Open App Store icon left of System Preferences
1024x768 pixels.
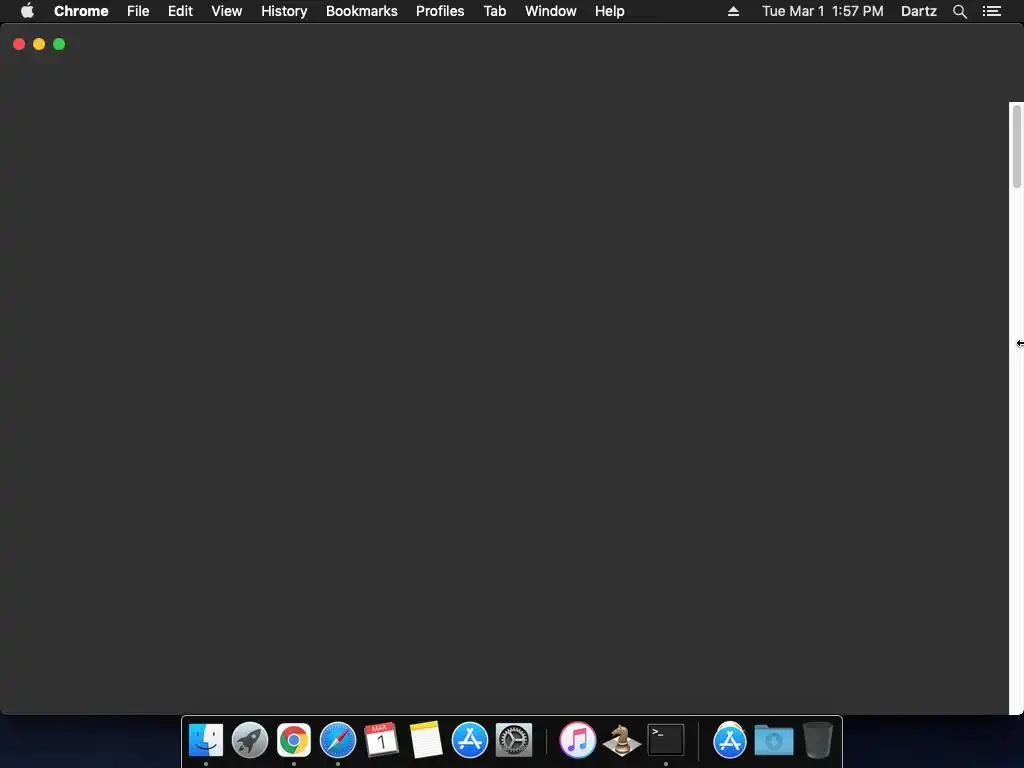click(470, 740)
